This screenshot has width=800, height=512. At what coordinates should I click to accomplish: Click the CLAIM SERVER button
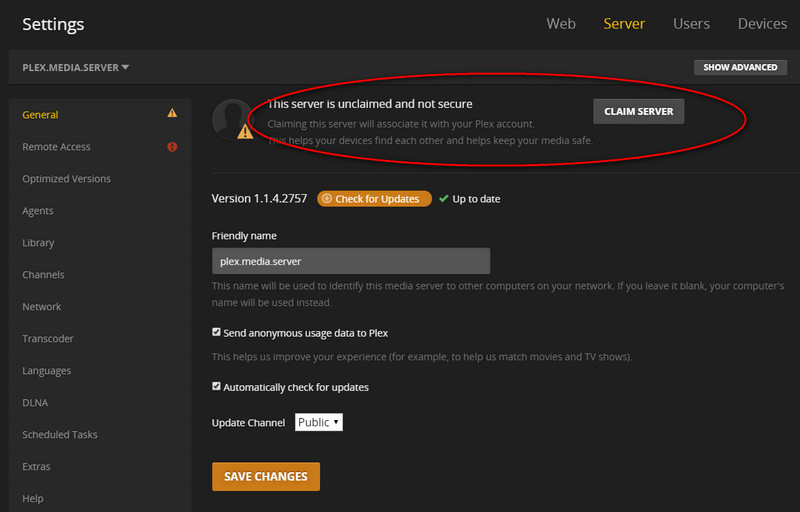click(639, 111)
